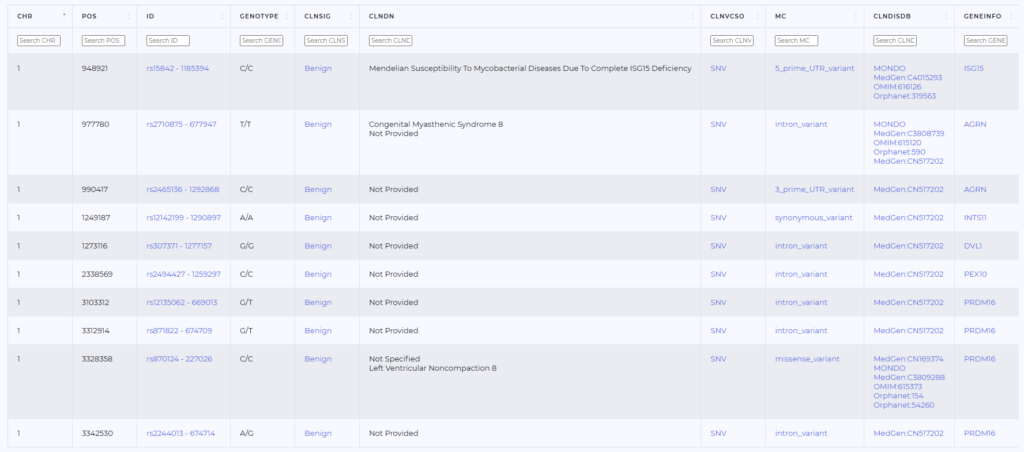This screenshot has height=452, width=1024.
Task: Focus the Search POS filter box
Action: [x=103, y=40]
